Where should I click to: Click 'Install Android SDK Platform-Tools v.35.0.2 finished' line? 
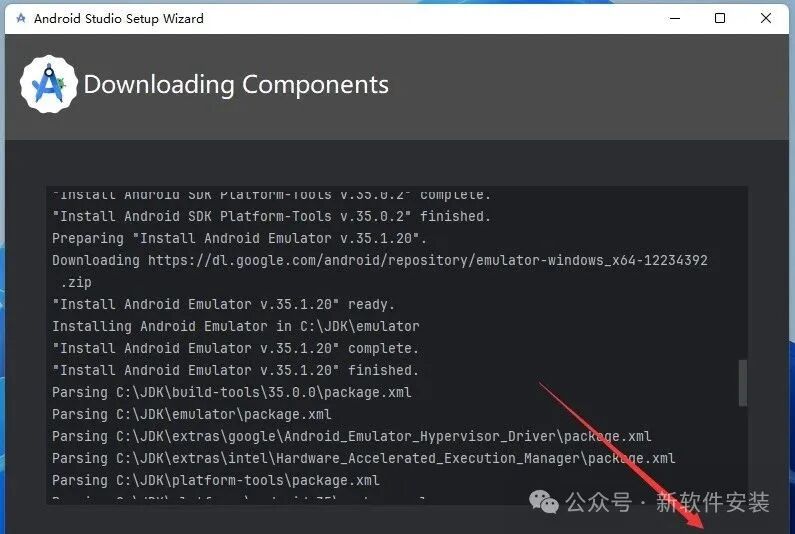click(x=272, y=217)
